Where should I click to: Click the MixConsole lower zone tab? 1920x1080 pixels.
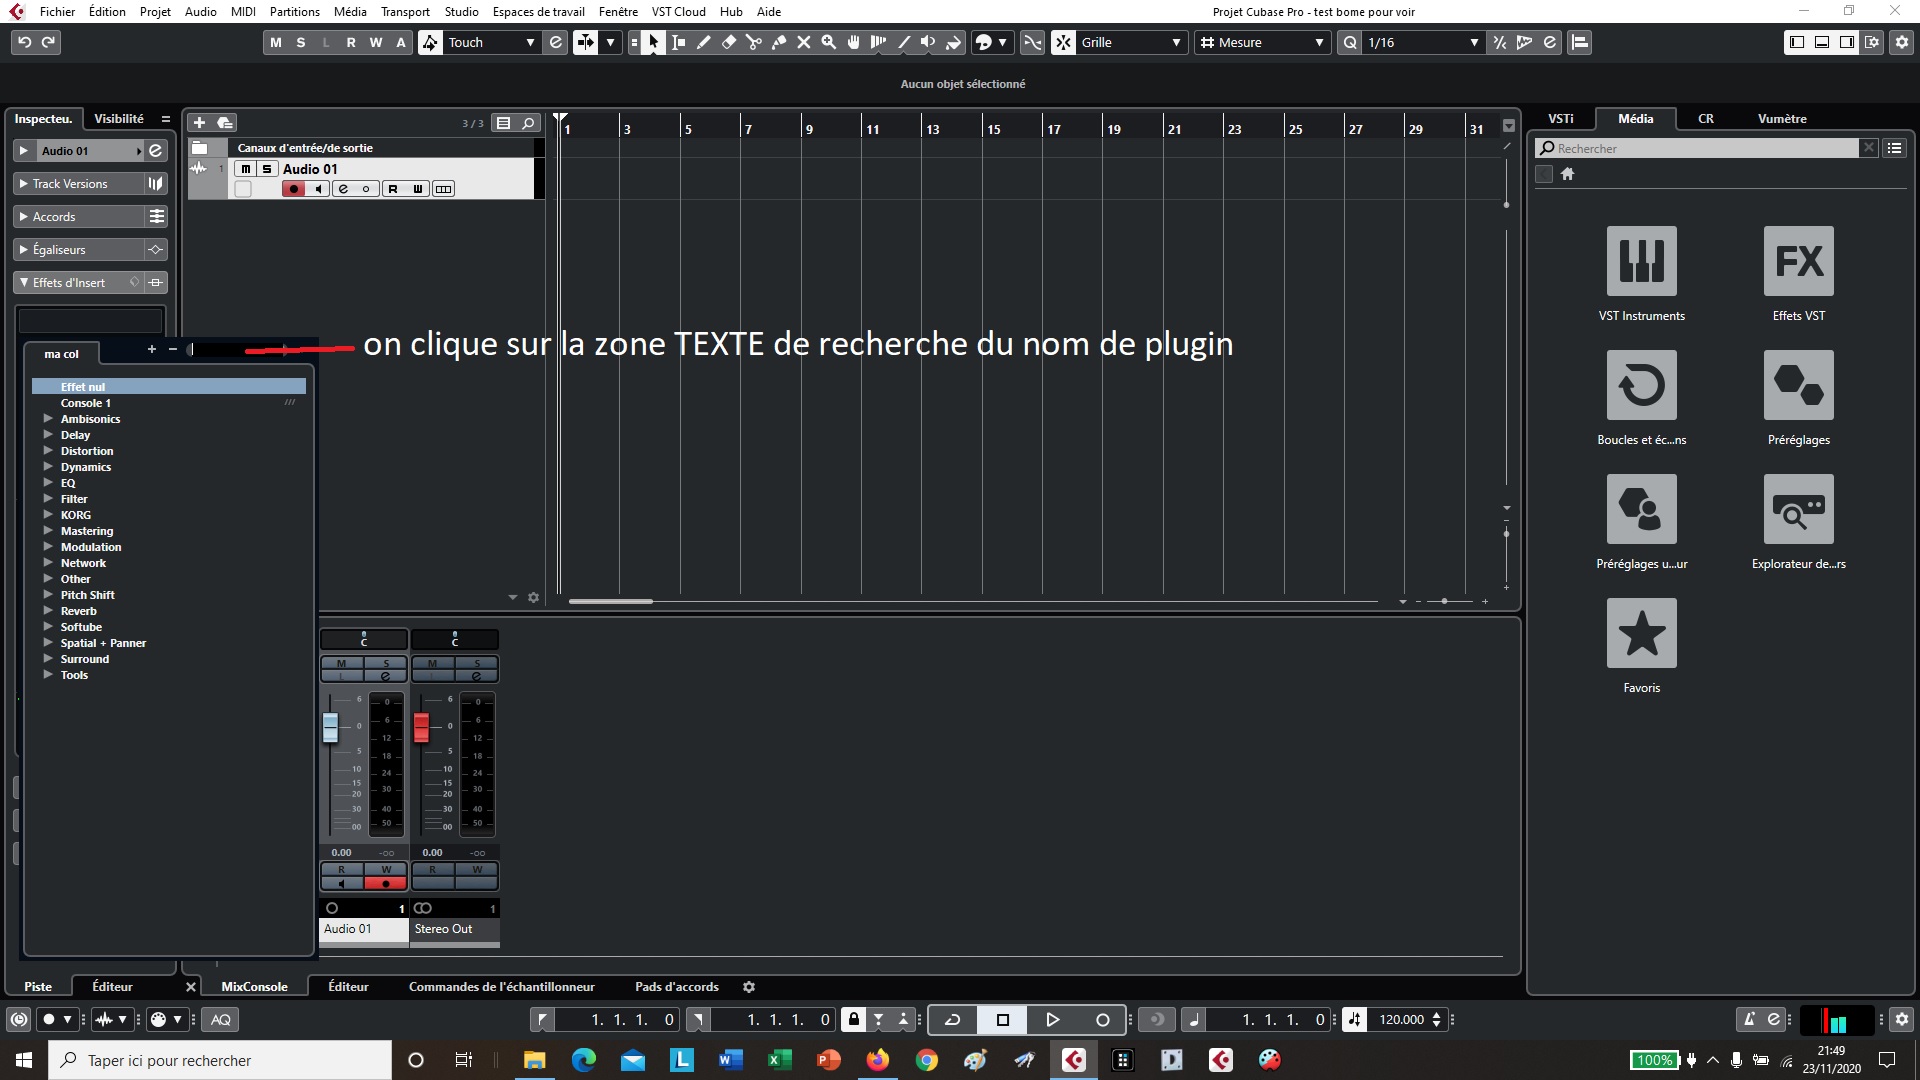[x=254, y=986]
